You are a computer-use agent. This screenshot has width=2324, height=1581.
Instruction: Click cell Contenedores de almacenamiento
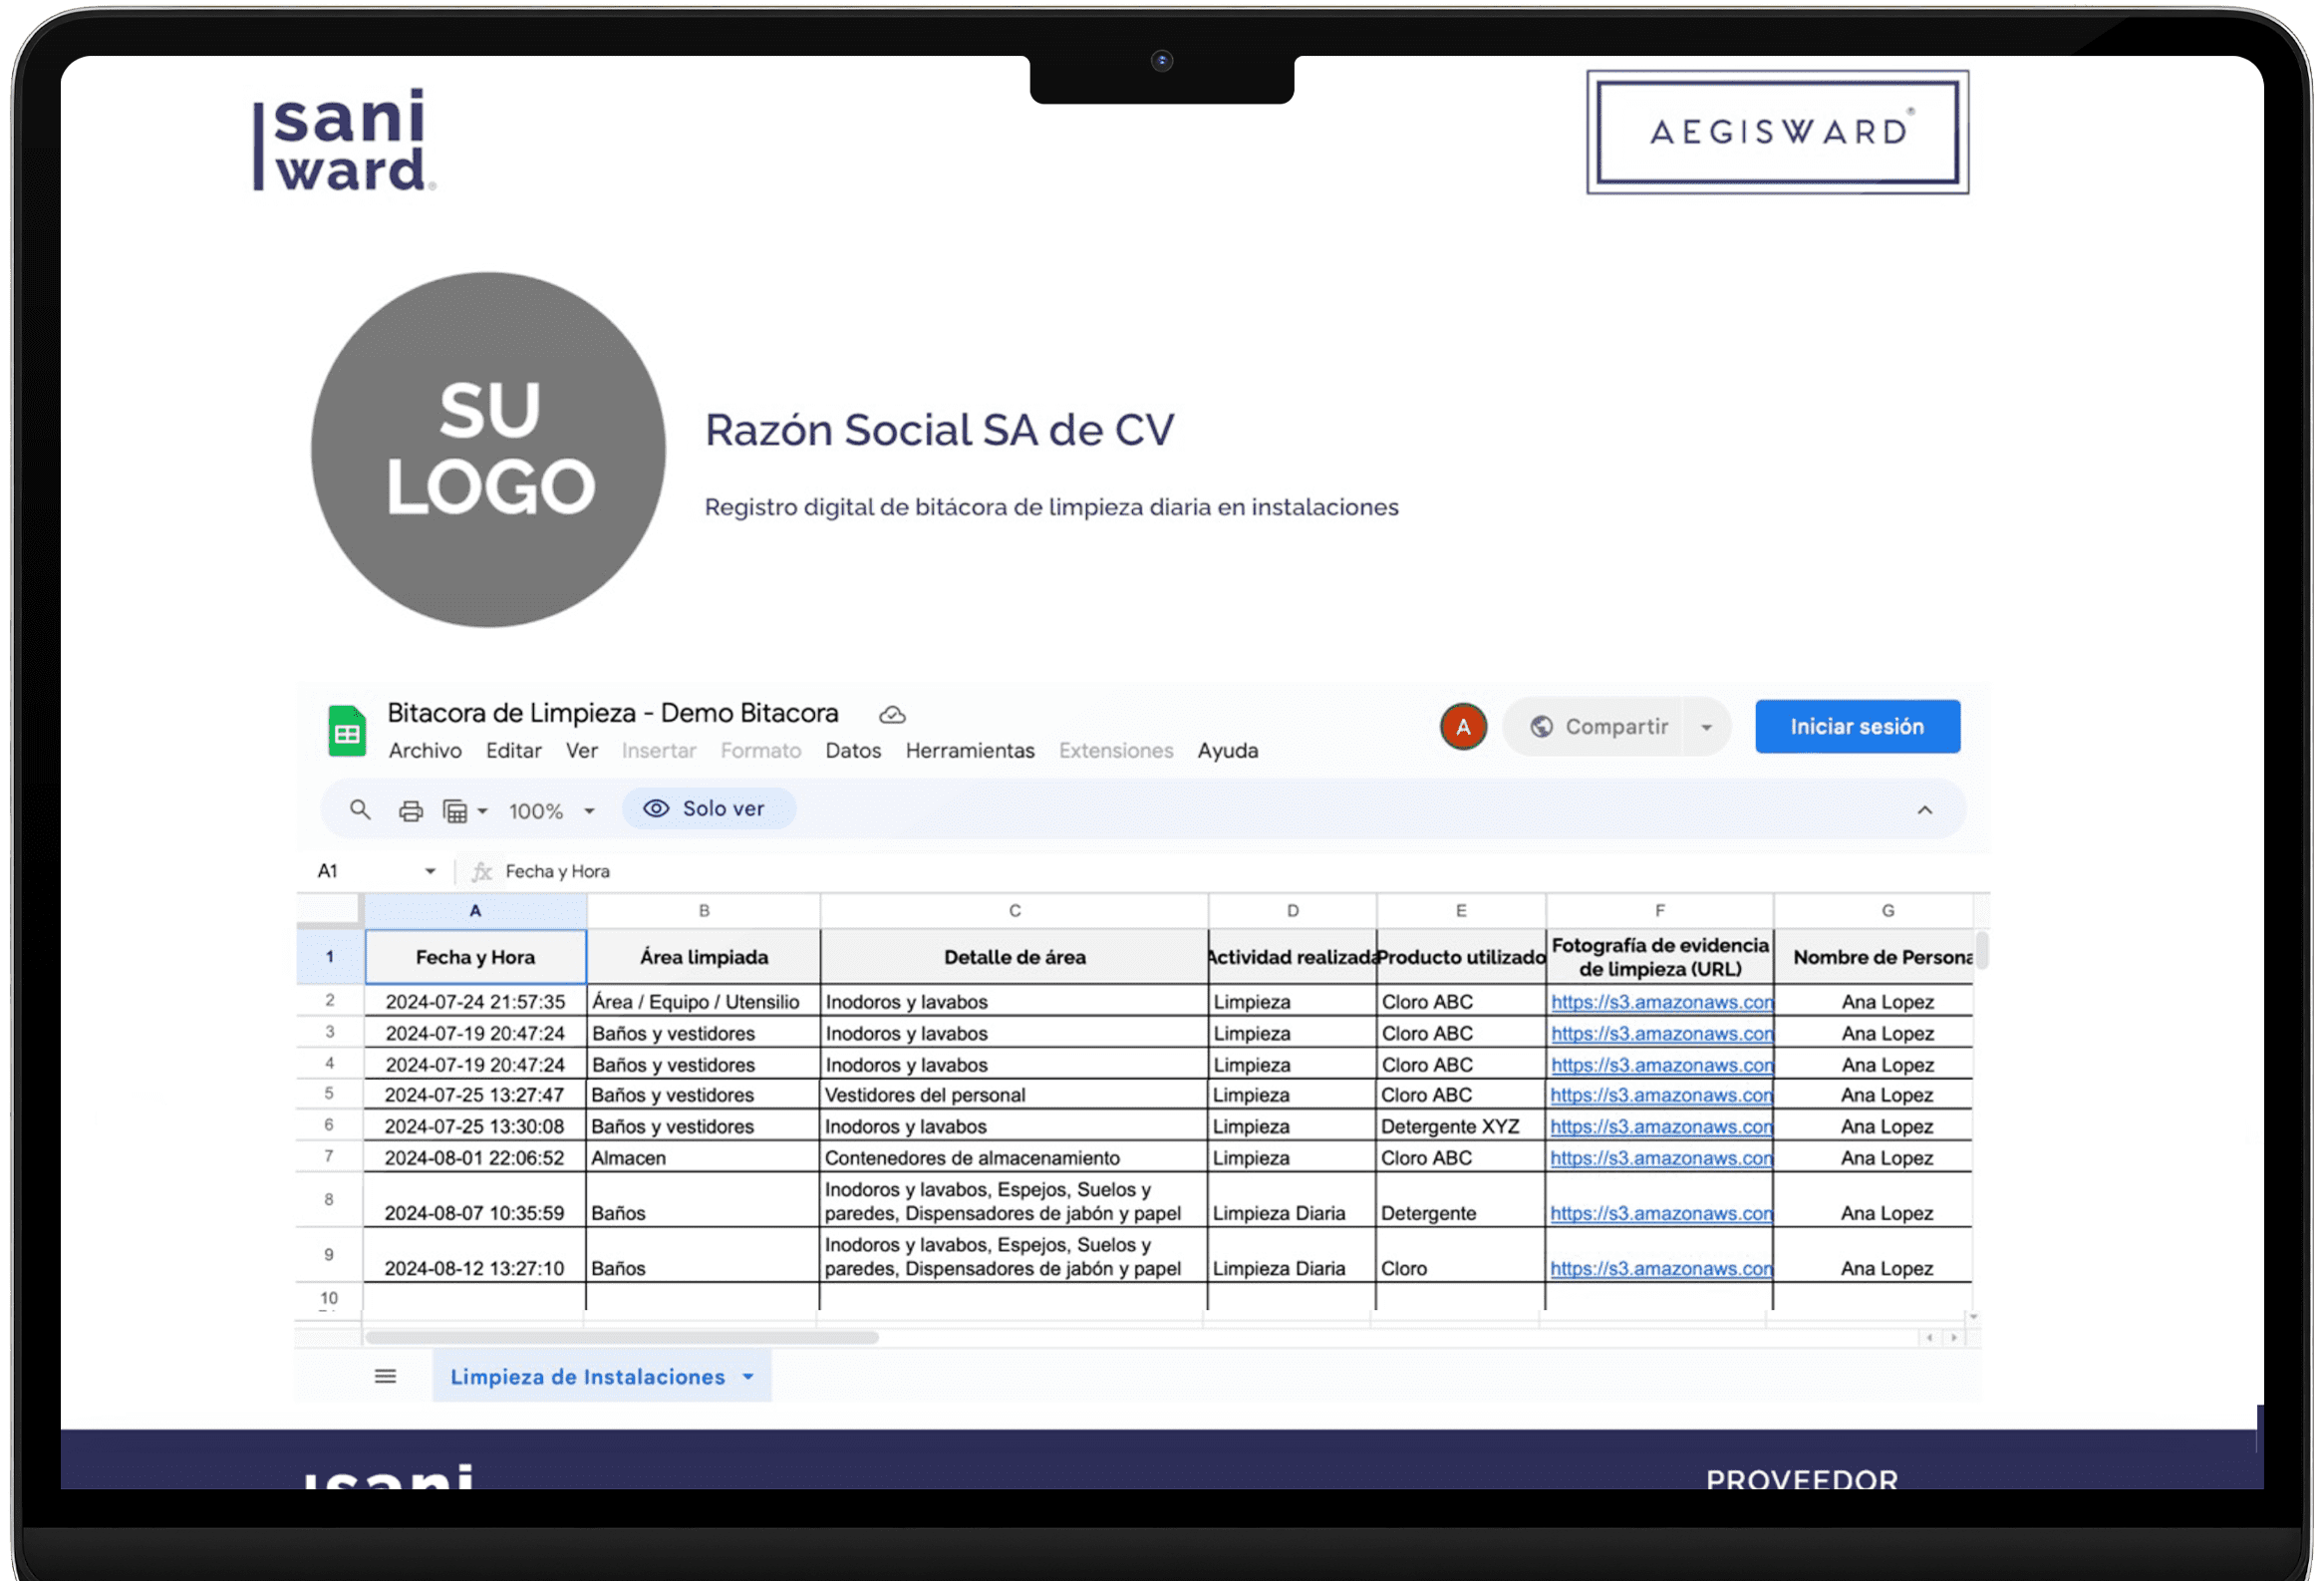tap(1014, 1158)
